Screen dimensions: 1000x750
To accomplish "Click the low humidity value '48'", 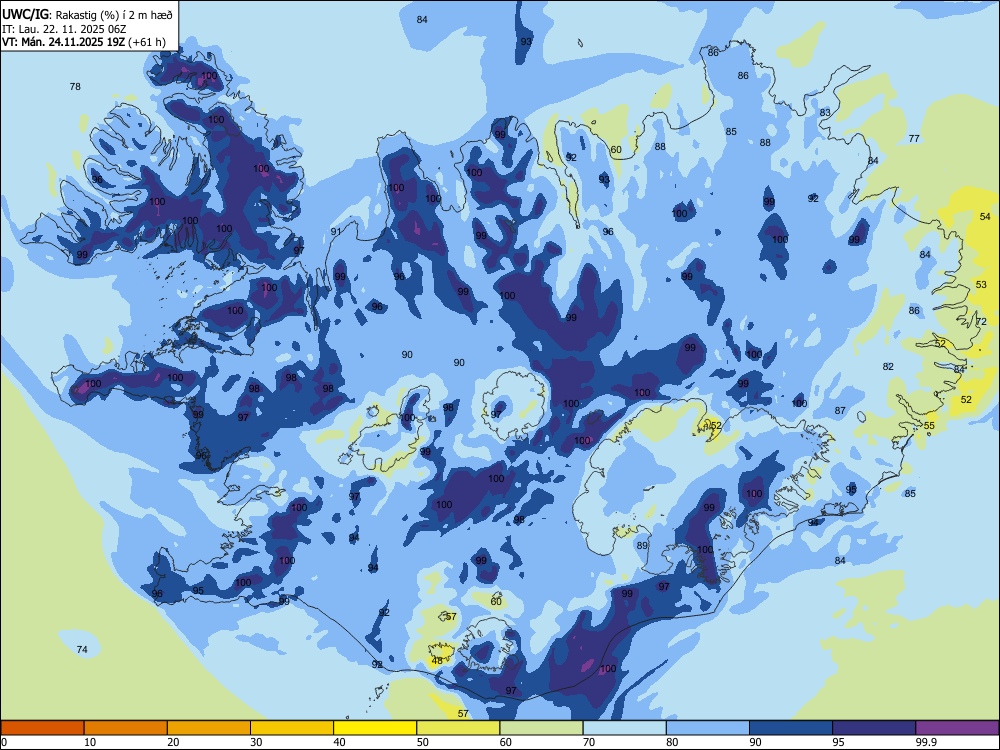I will (x=437, y=661).
